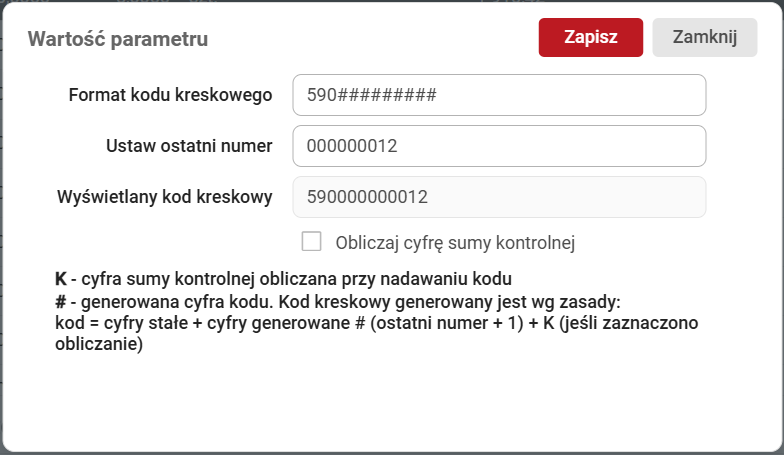Click the word 'obliczanie)' in the help text
The image size is (784, 455).
click(x=99, y=346)
